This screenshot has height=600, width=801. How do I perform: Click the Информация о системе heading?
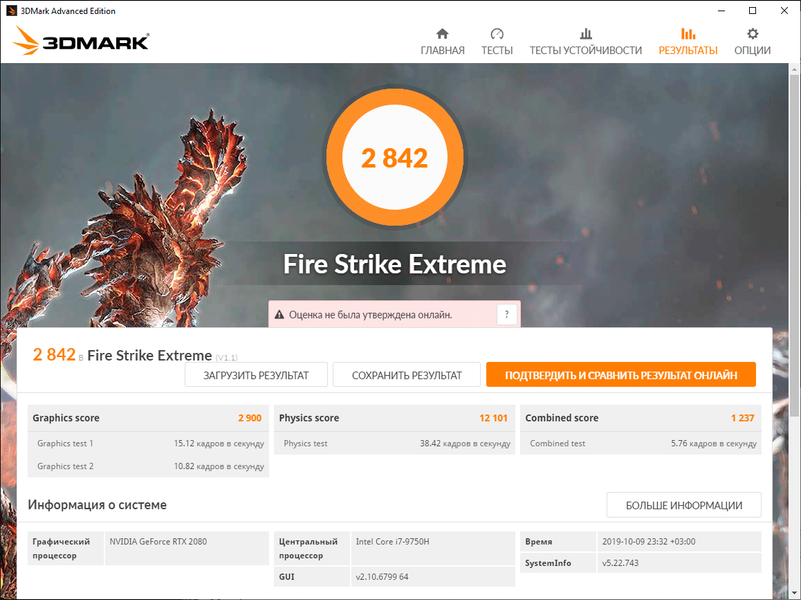click(x=97, y=505)
